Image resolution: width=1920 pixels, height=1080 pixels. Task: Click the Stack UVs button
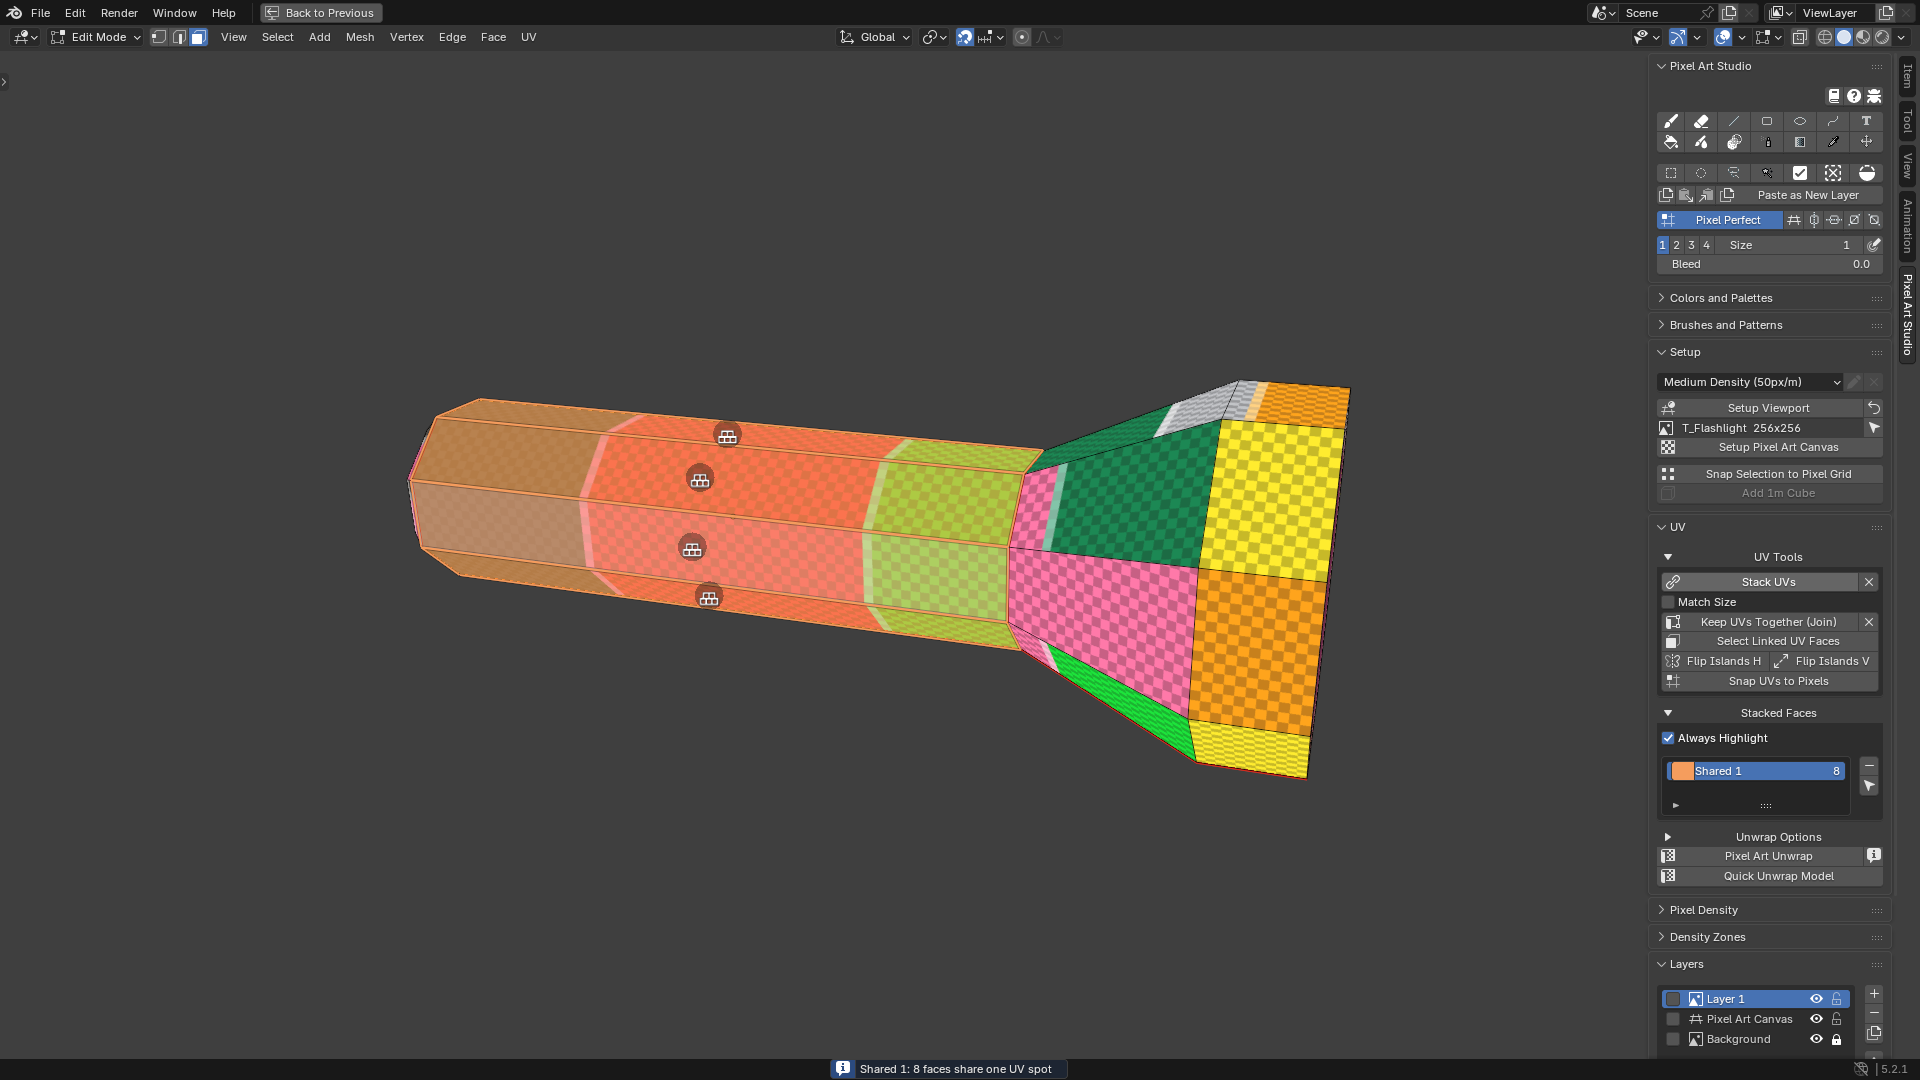click(x=1760, y=582)
